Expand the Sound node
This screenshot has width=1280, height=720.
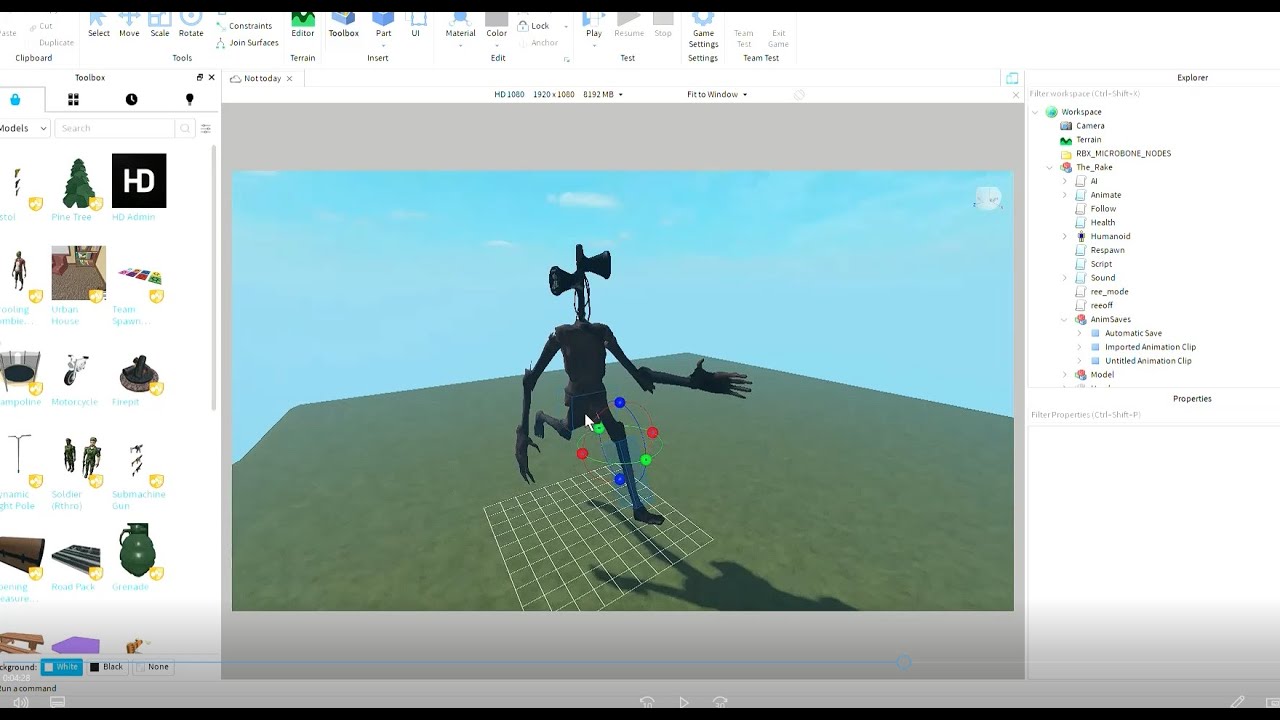click(x=1065, y=278)
